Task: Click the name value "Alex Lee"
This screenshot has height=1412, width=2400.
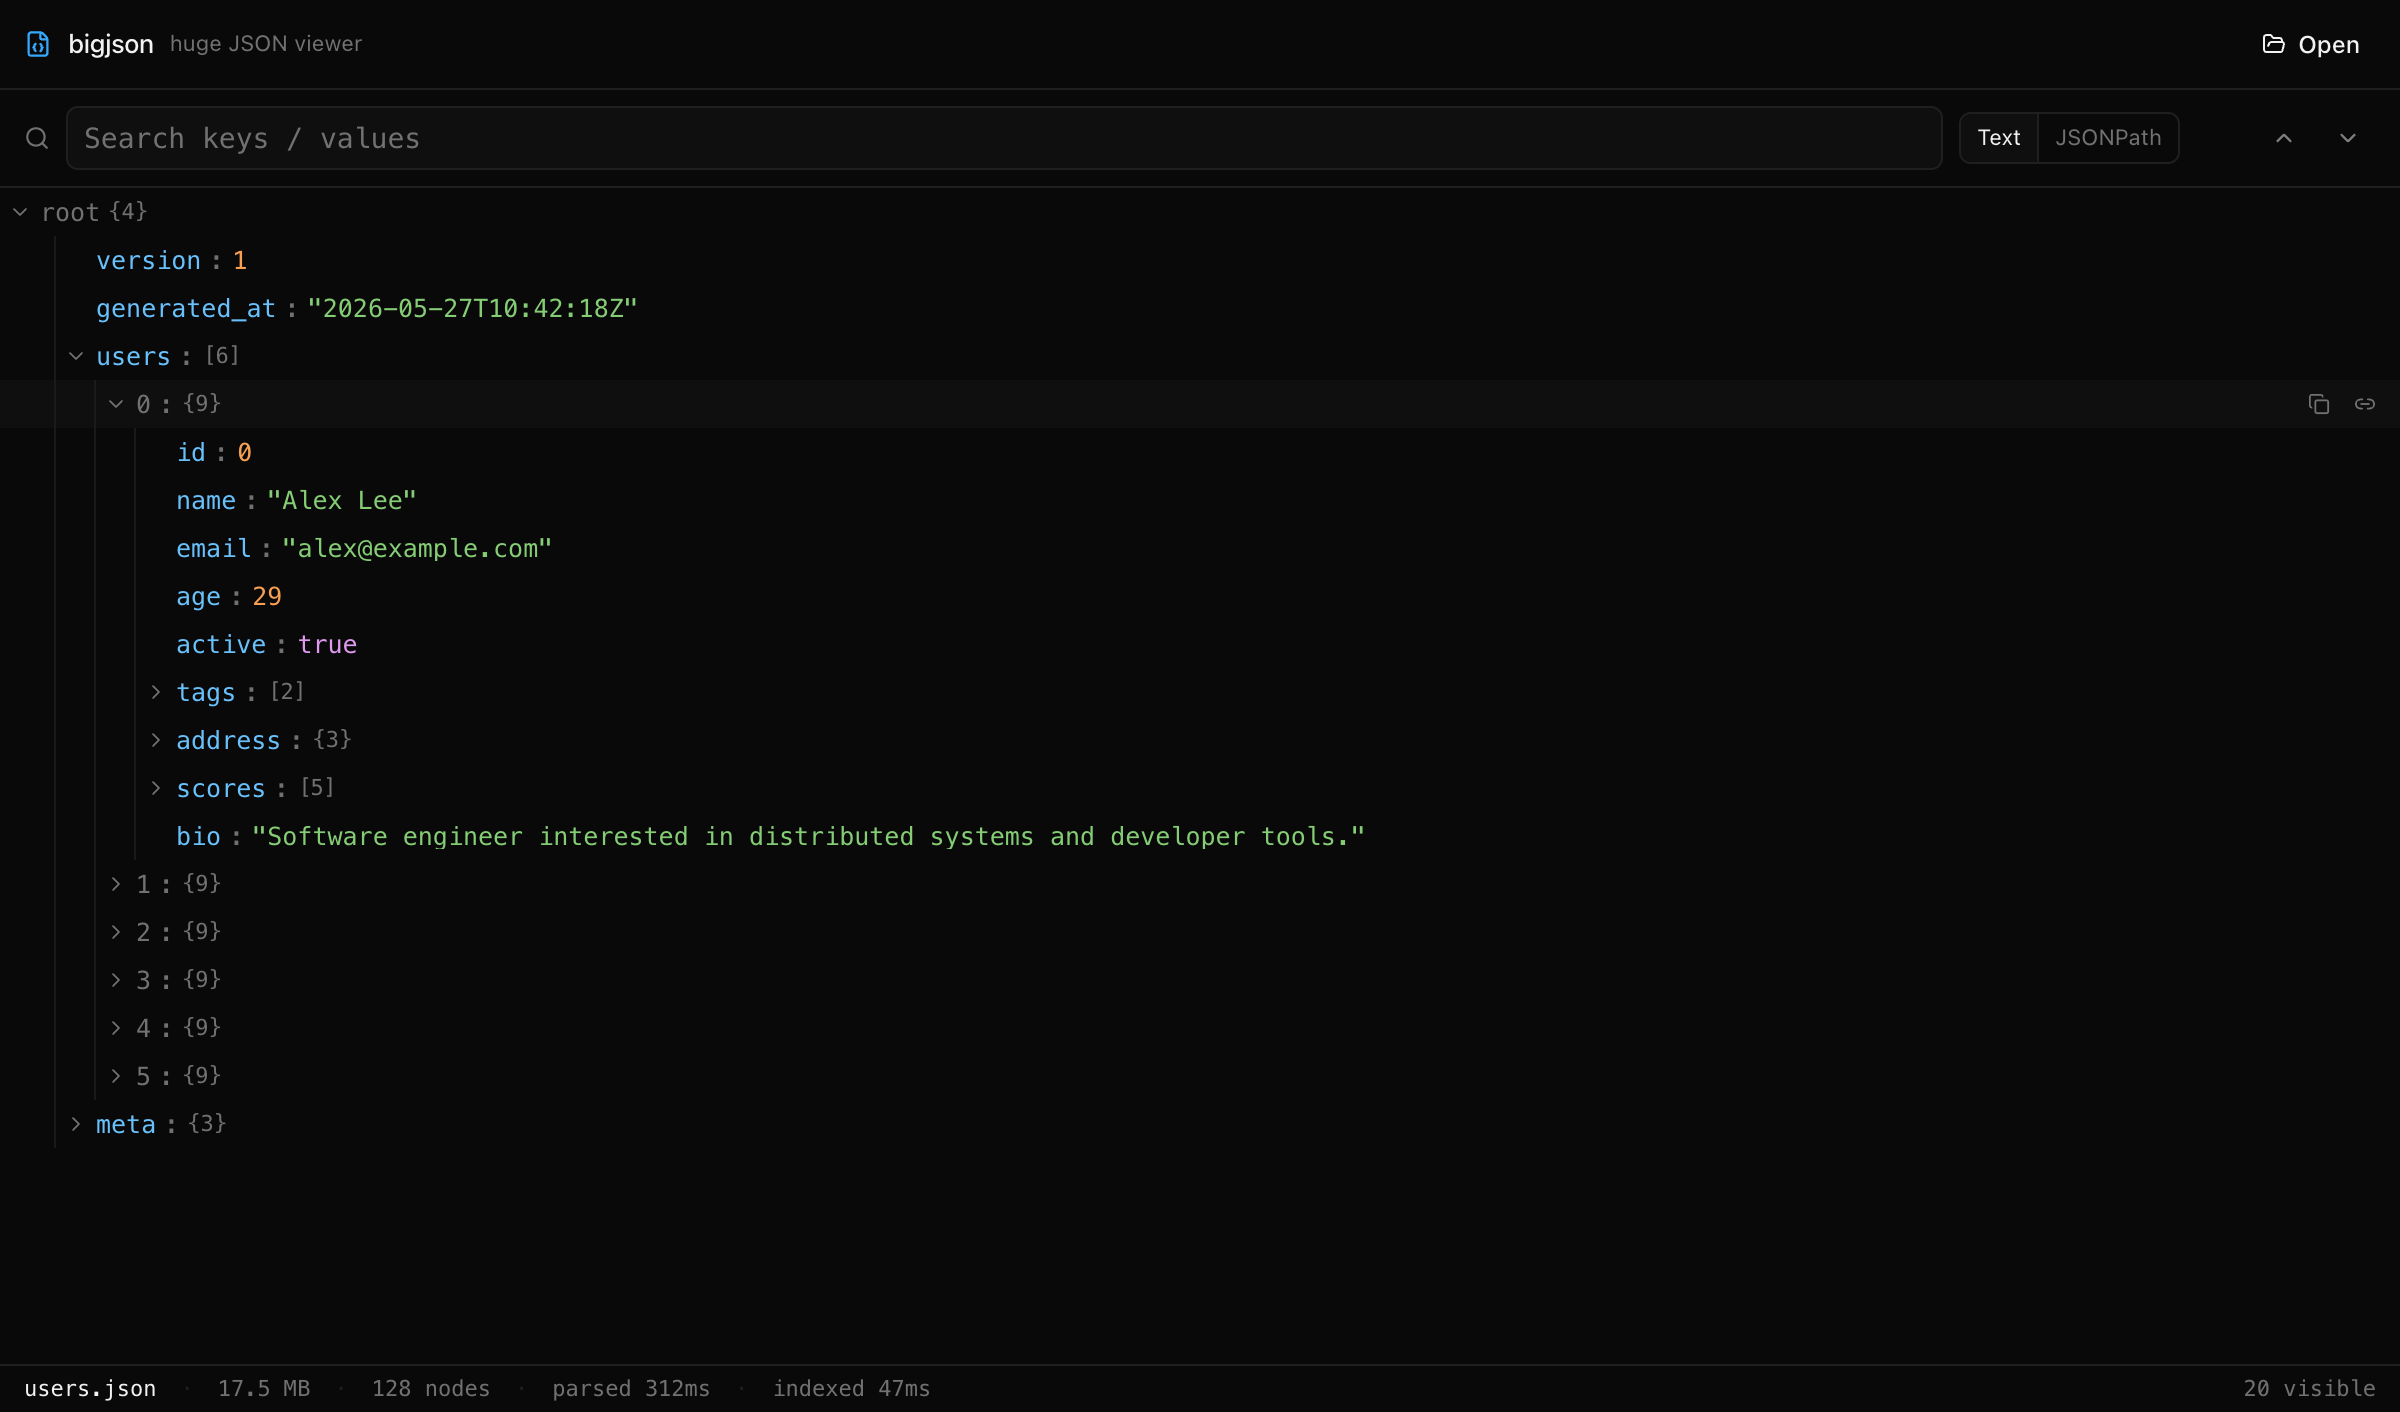Action: tap(341, 500)
